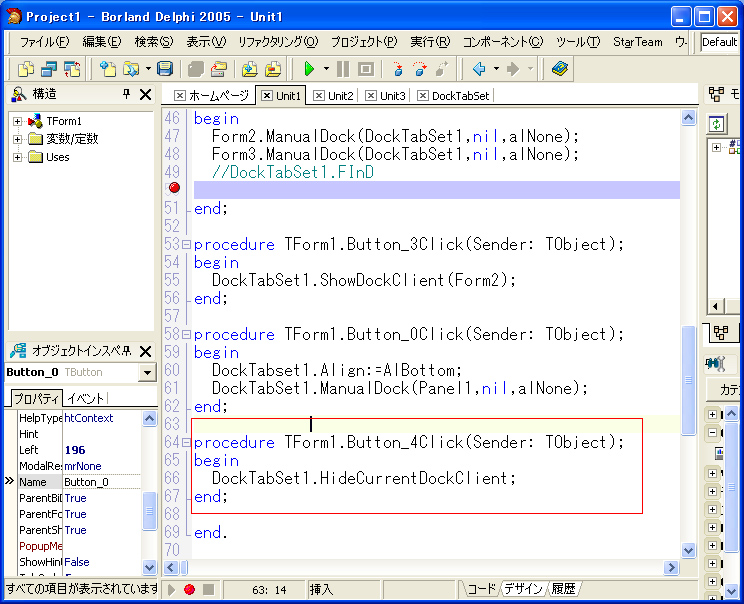Click the gray Forward navigation arrow
The width and height of the screenshot is (744, 604).
513,69
